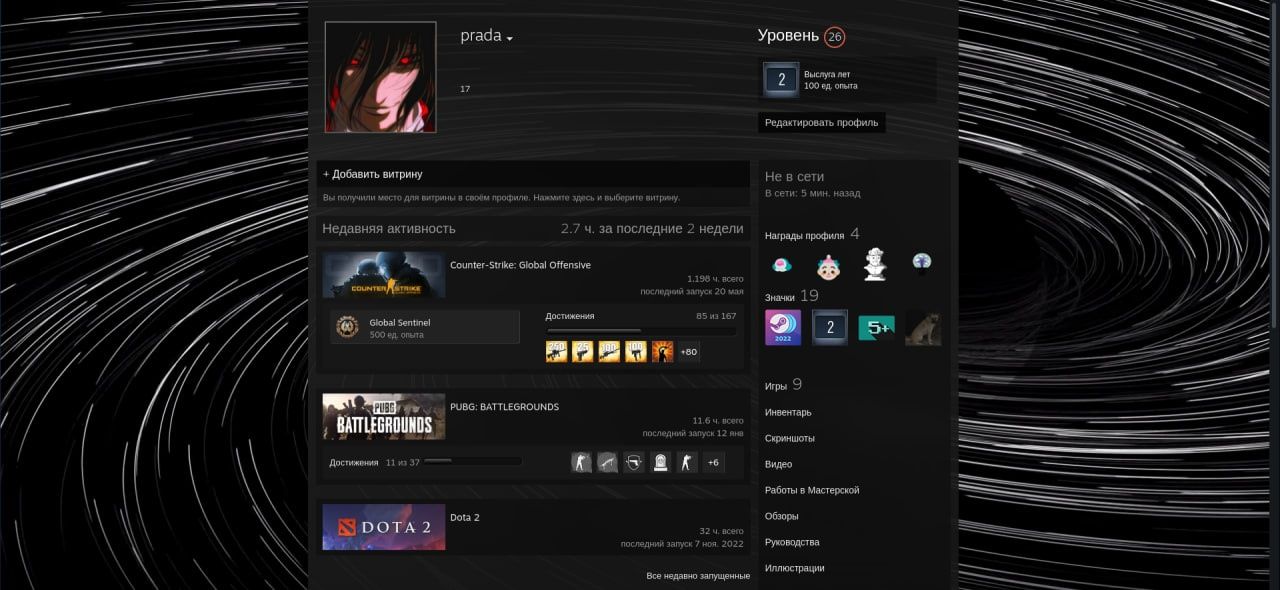
Task: Open the prada name history dropdown arrow
Action: coord(509,38)
